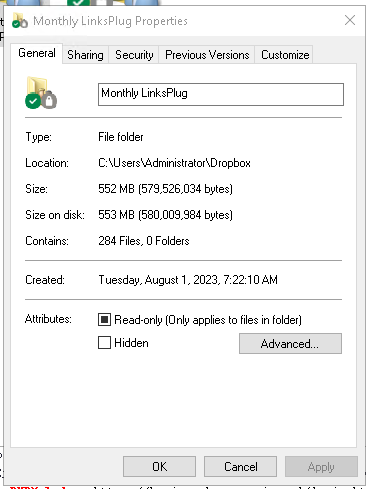Click the folder icon in the title bar
The height and width of the screenshot is (489, 366).
coord(20,21)
